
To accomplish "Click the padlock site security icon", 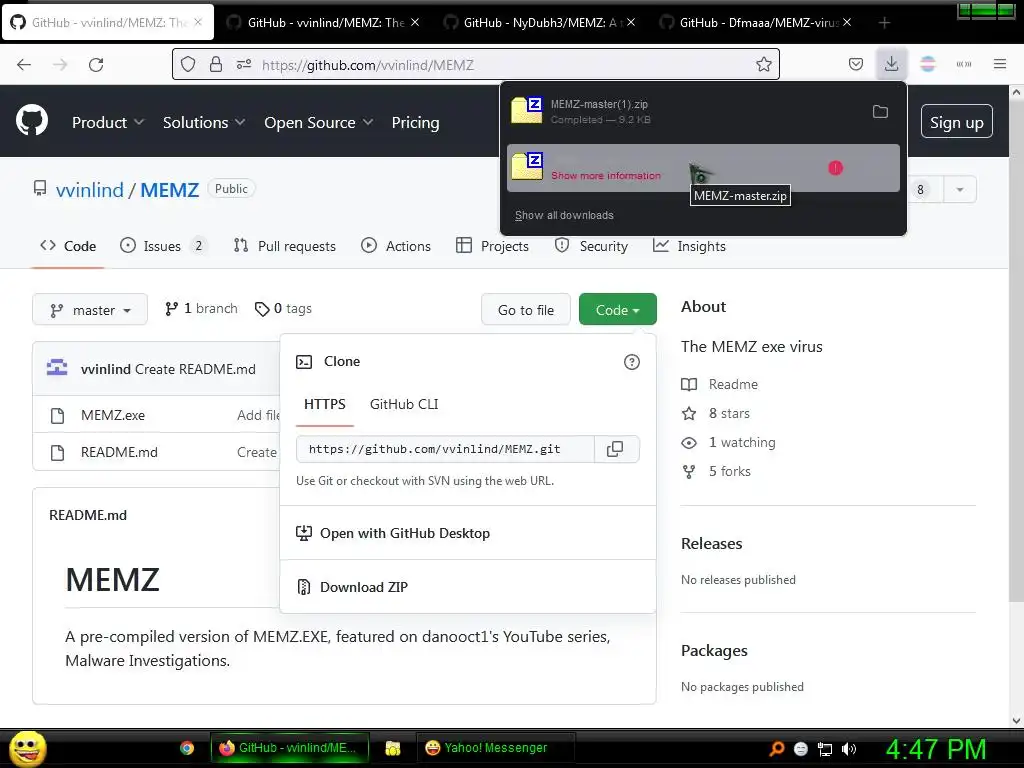I will click(x=216, y=65).
